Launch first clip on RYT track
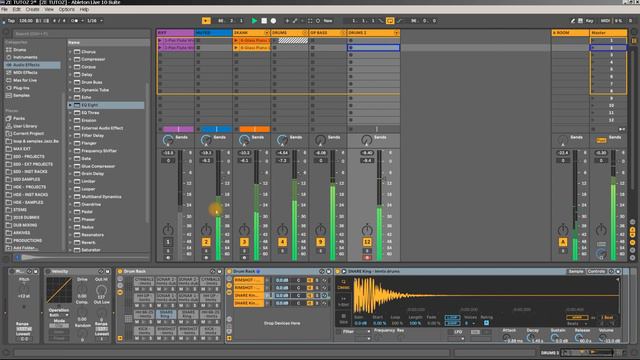This screenshot has width=640, height=360. 160,40
